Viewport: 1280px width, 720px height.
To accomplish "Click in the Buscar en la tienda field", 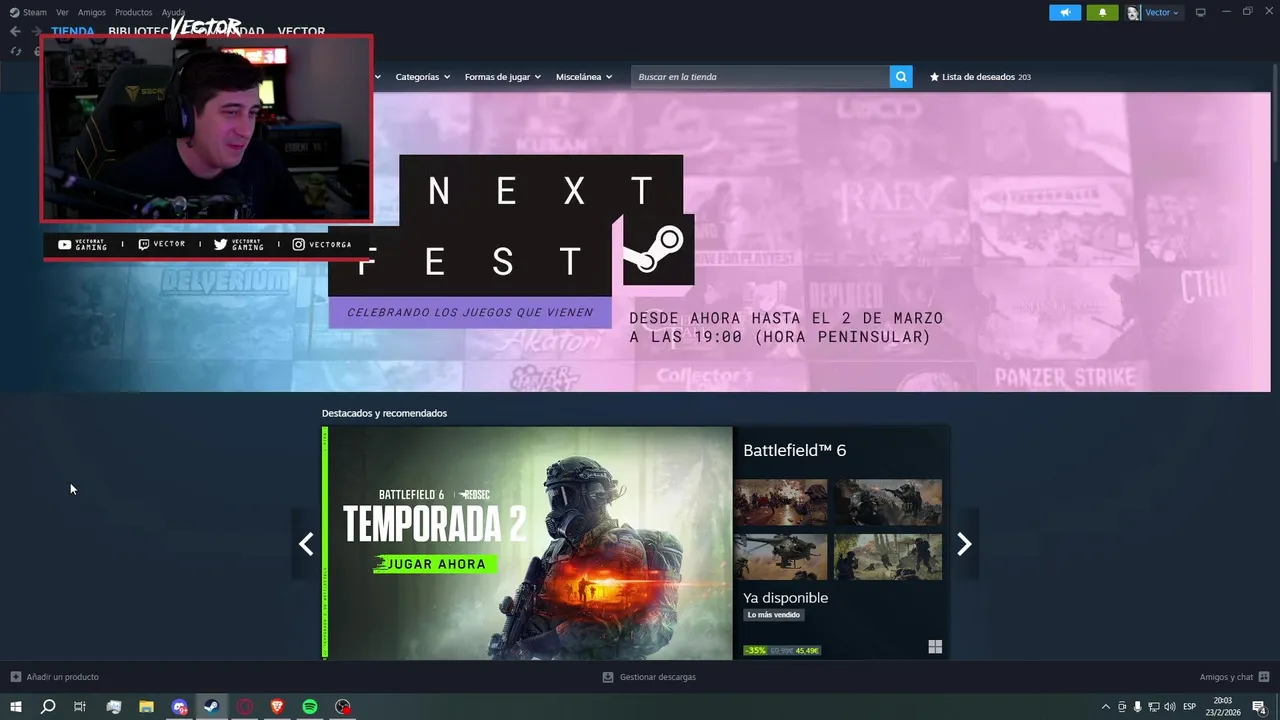I will [x=760, y=76].
